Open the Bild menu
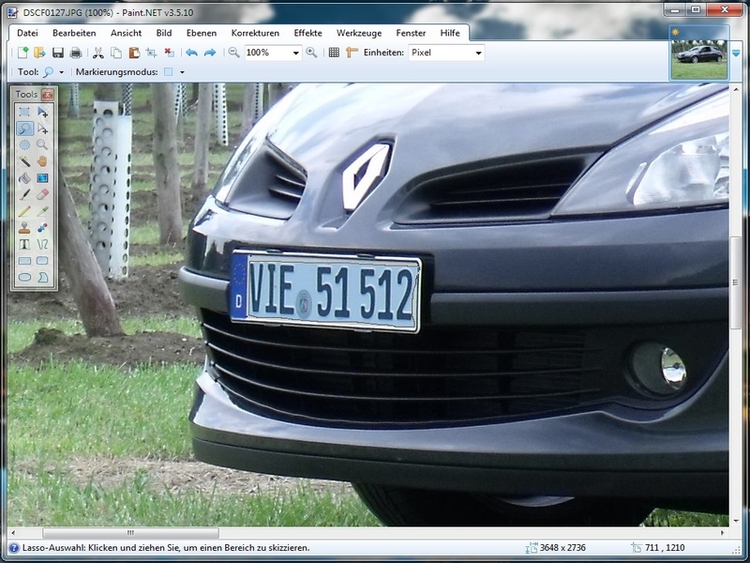This screenshot has height=563, width=750. point(164,33)
